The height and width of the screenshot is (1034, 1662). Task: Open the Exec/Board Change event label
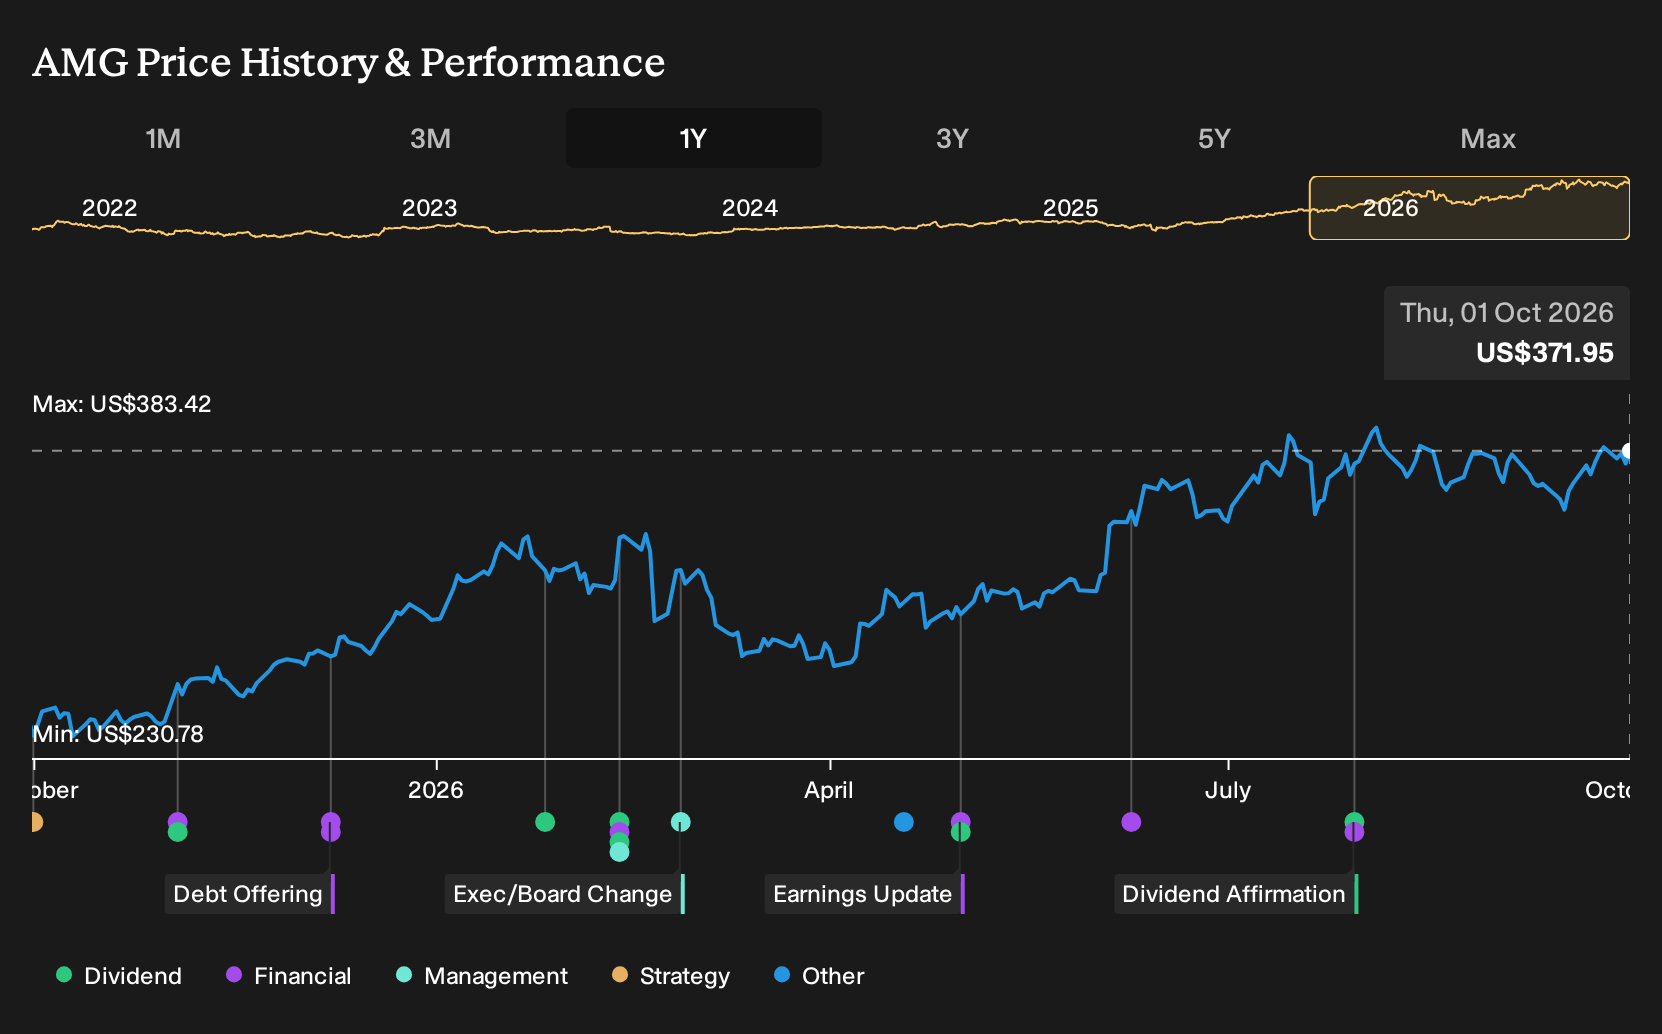tap(563, 894)
